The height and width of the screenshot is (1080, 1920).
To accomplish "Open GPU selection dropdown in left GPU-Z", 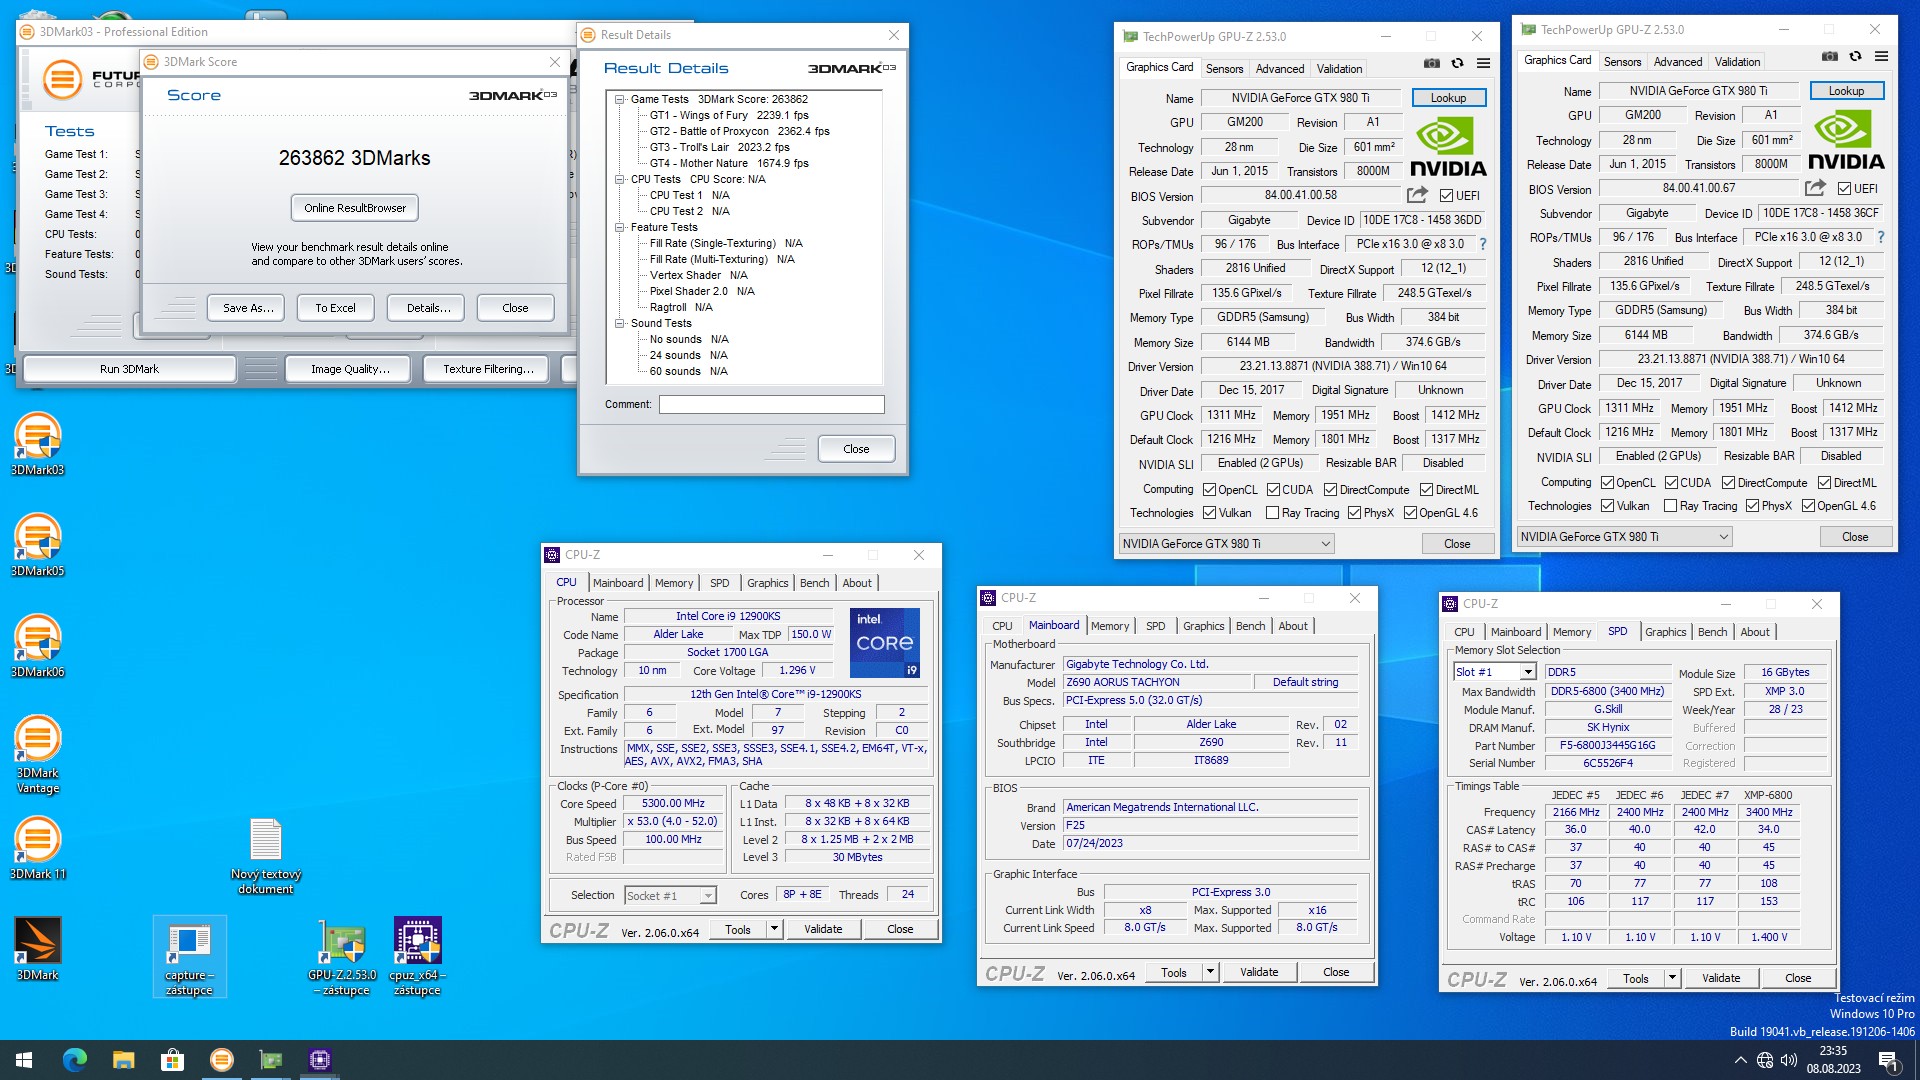I will tap(1227, 544).
